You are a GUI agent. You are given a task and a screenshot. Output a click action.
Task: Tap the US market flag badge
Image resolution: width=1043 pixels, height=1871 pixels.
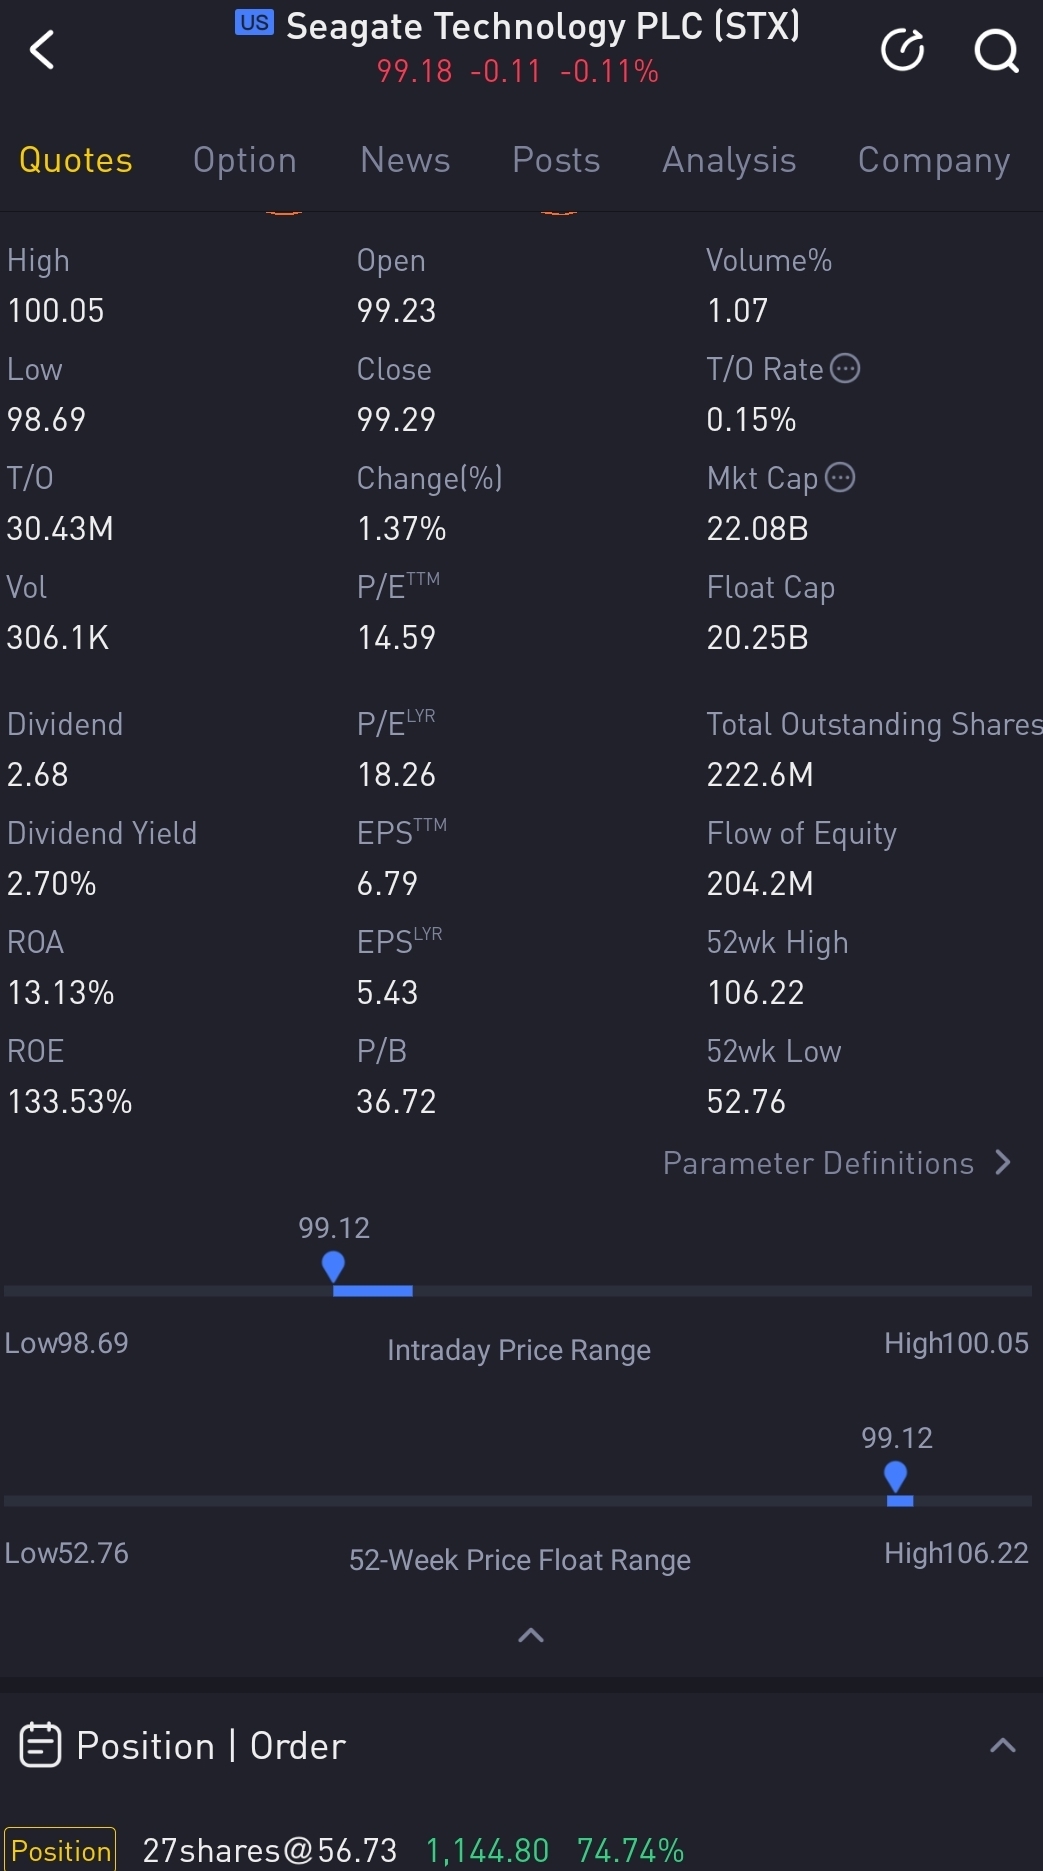tap(254, 23)
